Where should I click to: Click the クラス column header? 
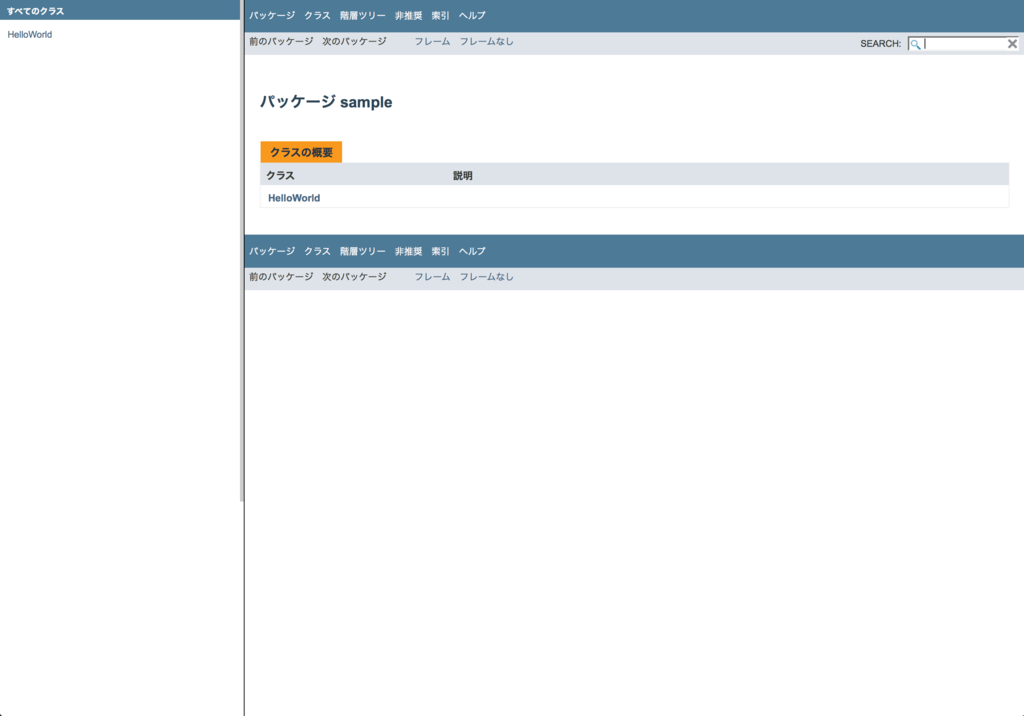click(280, 176)
